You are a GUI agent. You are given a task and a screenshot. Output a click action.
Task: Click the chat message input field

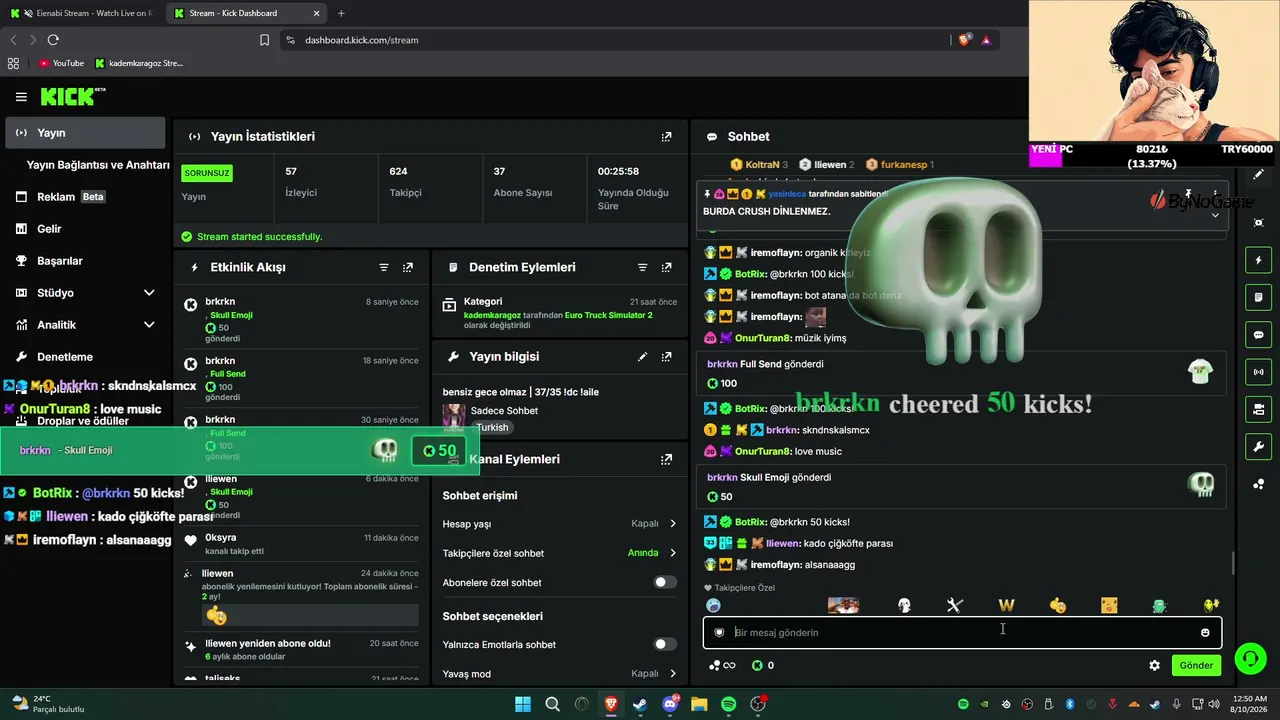pyautogui.click(x=961, y=632)
